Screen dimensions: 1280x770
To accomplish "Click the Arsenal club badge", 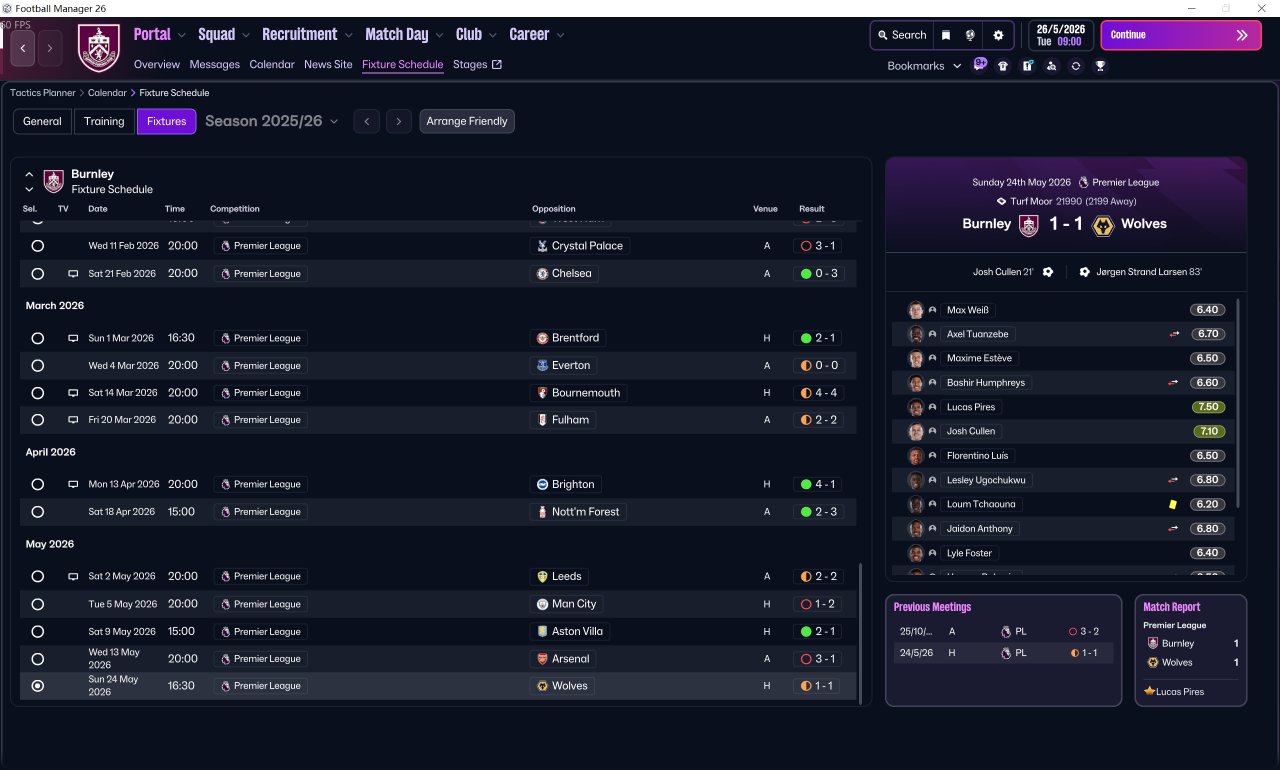I will [542, 659].
